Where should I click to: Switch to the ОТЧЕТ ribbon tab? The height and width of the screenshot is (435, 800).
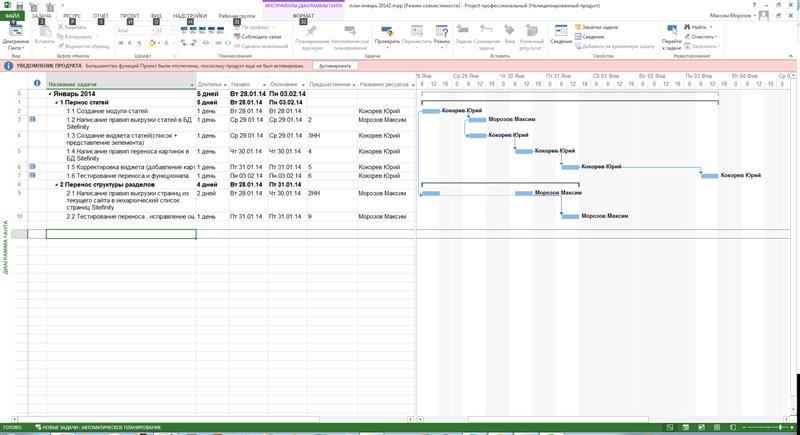(101, 17)
